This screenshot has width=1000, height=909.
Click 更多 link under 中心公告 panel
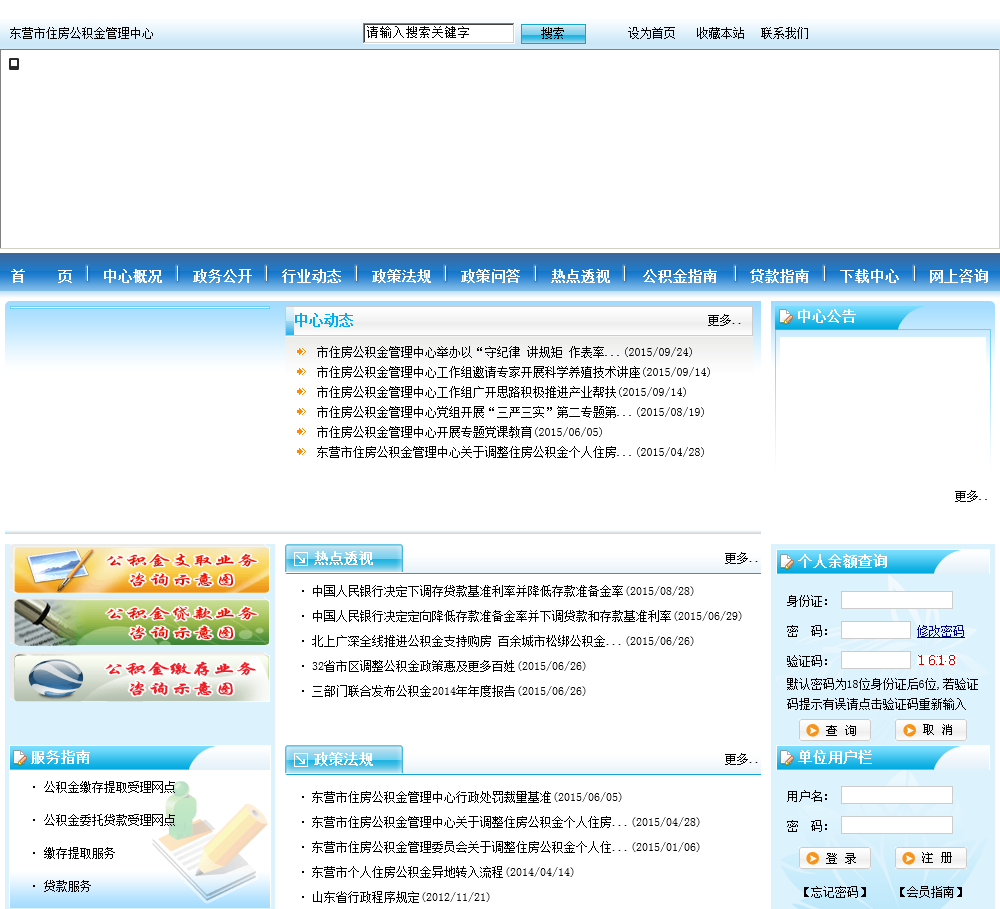(x=970, y=496)
